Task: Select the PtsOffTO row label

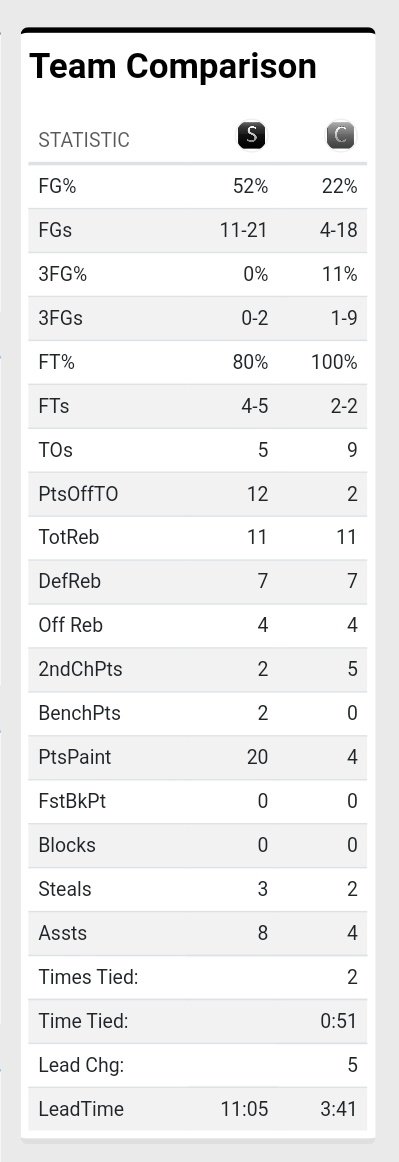Action: tap(78, 494)
